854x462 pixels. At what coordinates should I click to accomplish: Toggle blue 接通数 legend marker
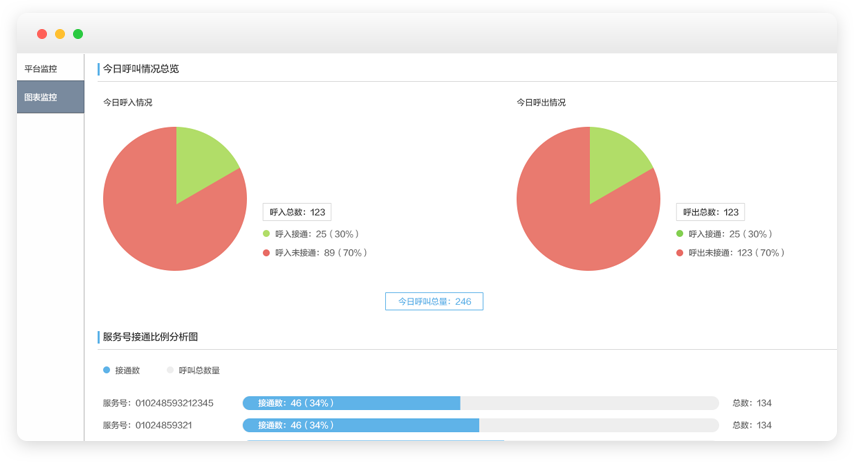click(x=107, y=370)
